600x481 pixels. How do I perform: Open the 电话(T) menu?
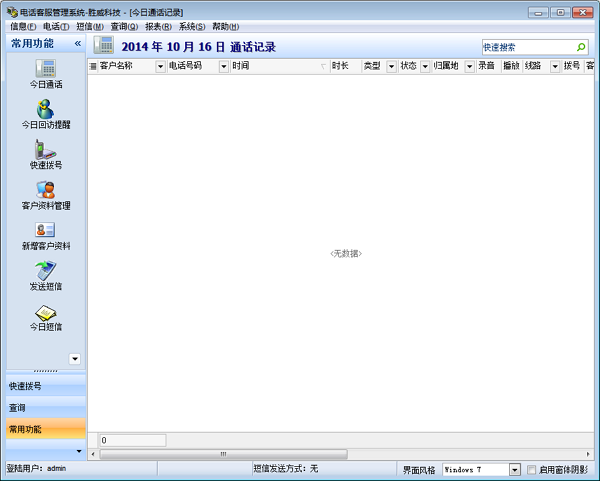(x=56, y=26)
